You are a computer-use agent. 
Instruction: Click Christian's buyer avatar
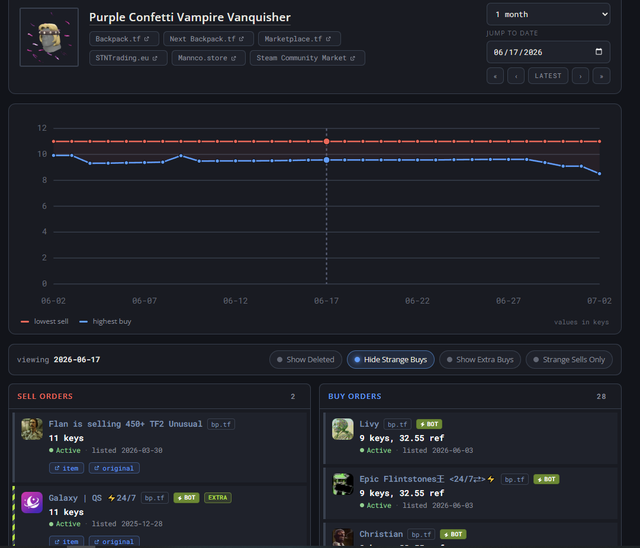(343, 537)
